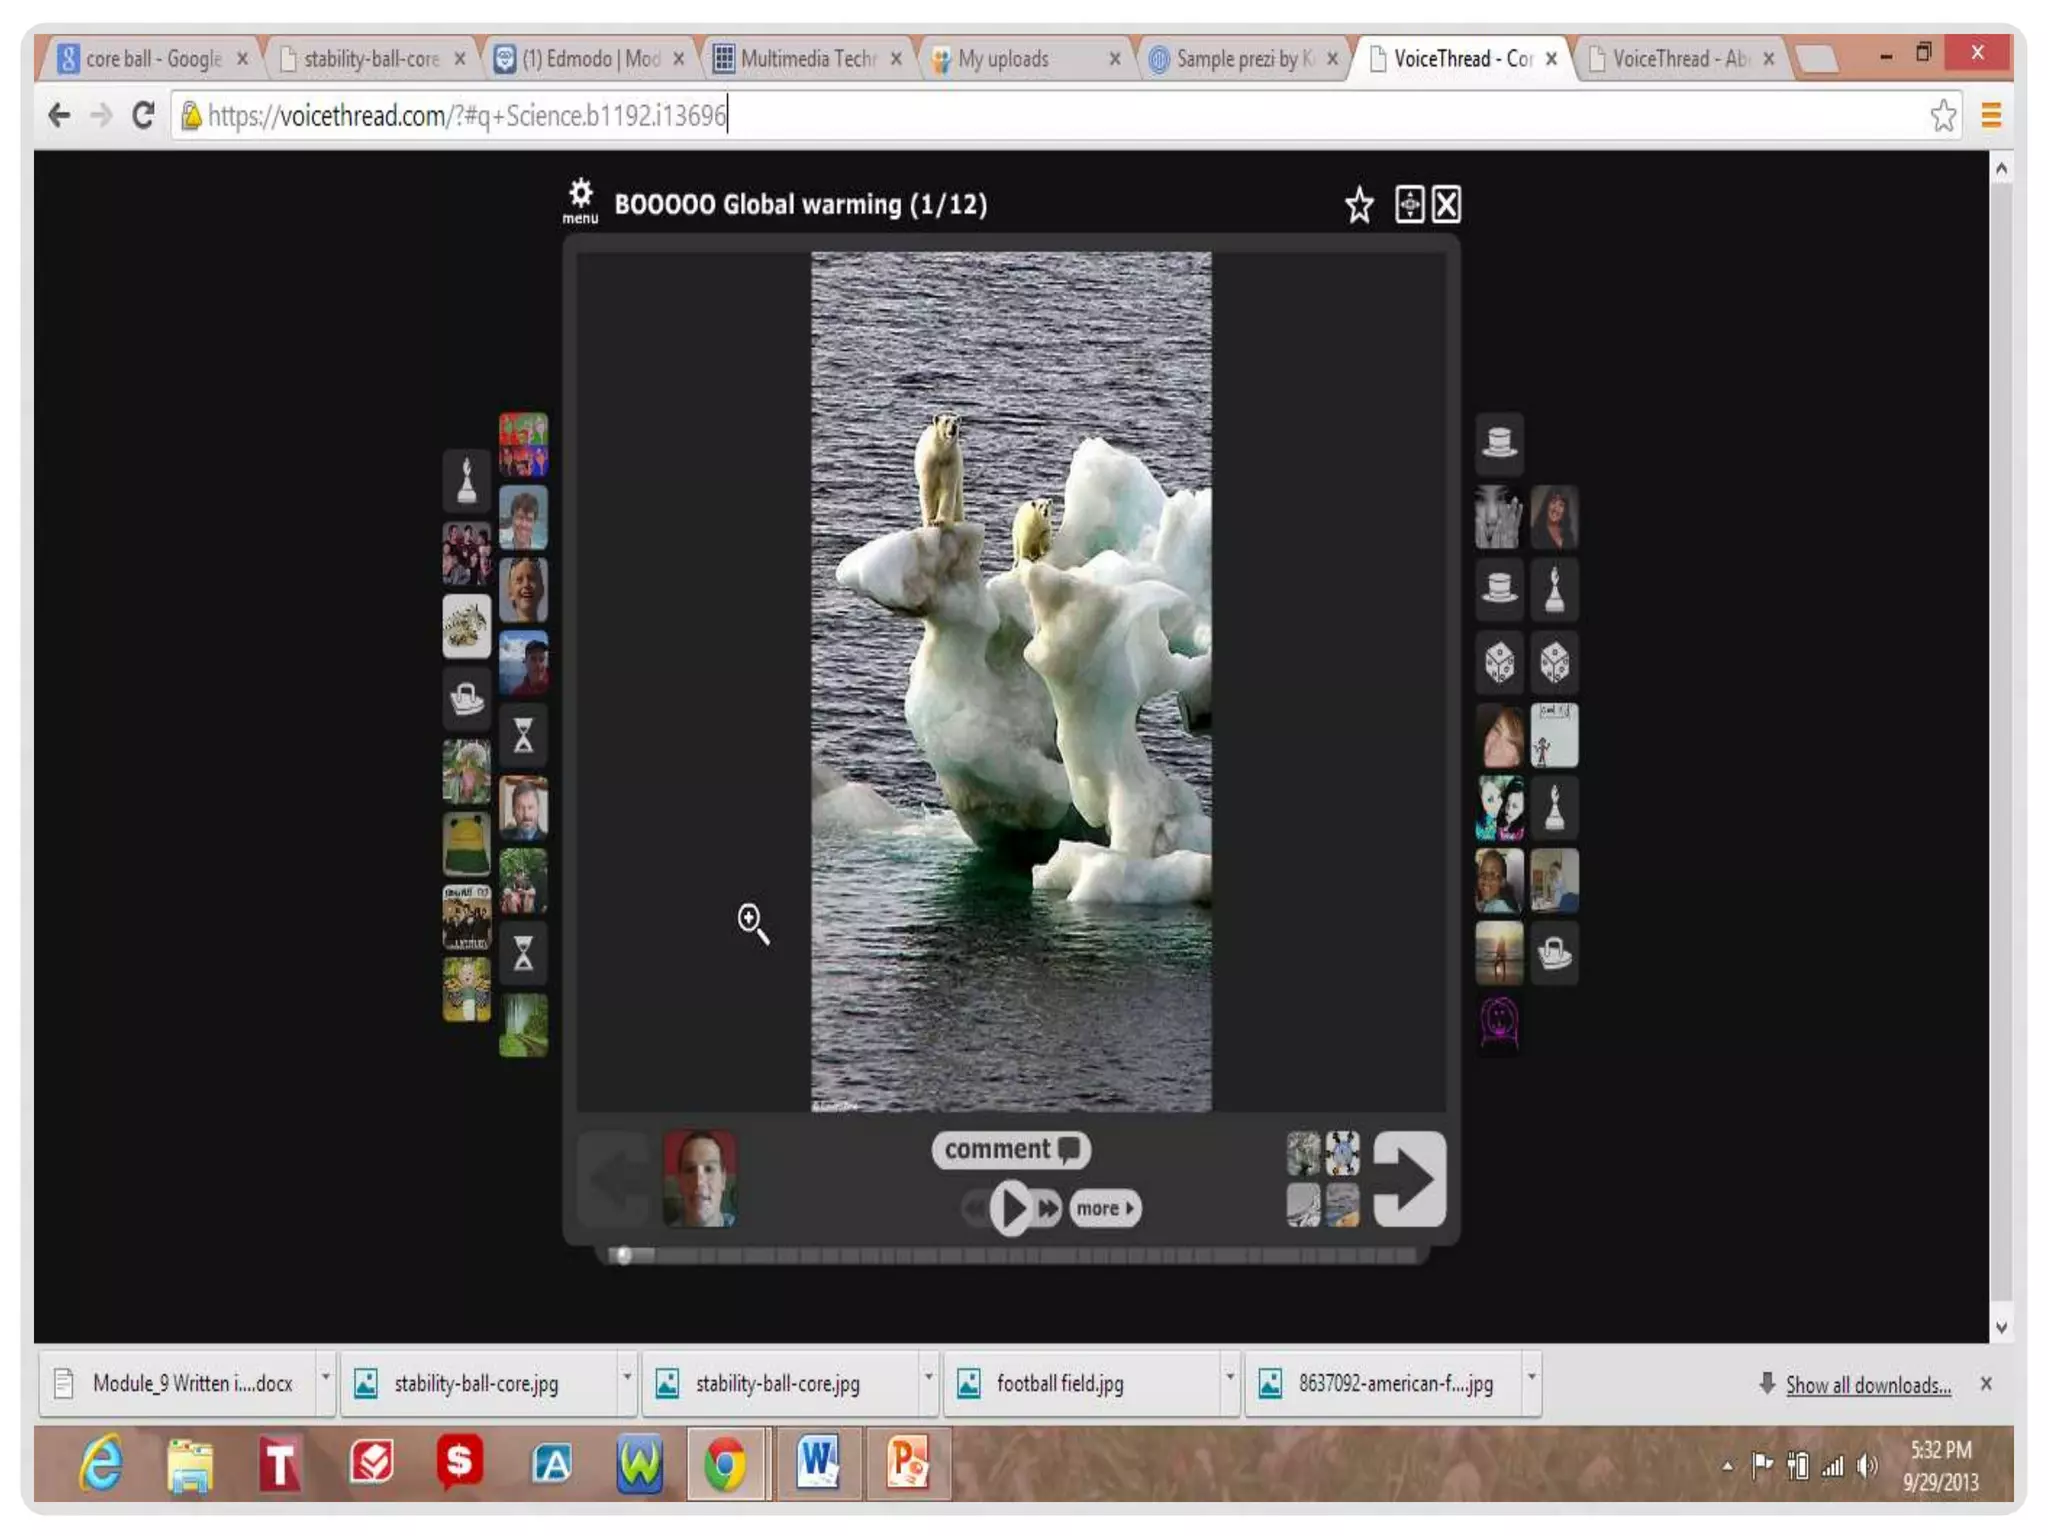Open dropdown for Module_9 Written docx download
Screen dimensions: 2048x1536
coord(325,1378)
